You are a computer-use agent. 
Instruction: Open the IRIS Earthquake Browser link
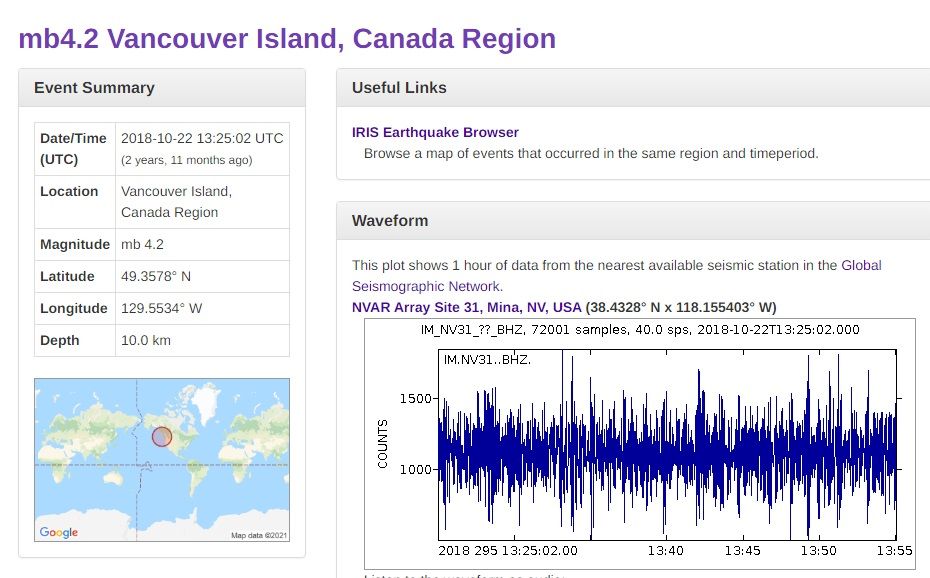(x=435, y=132)
